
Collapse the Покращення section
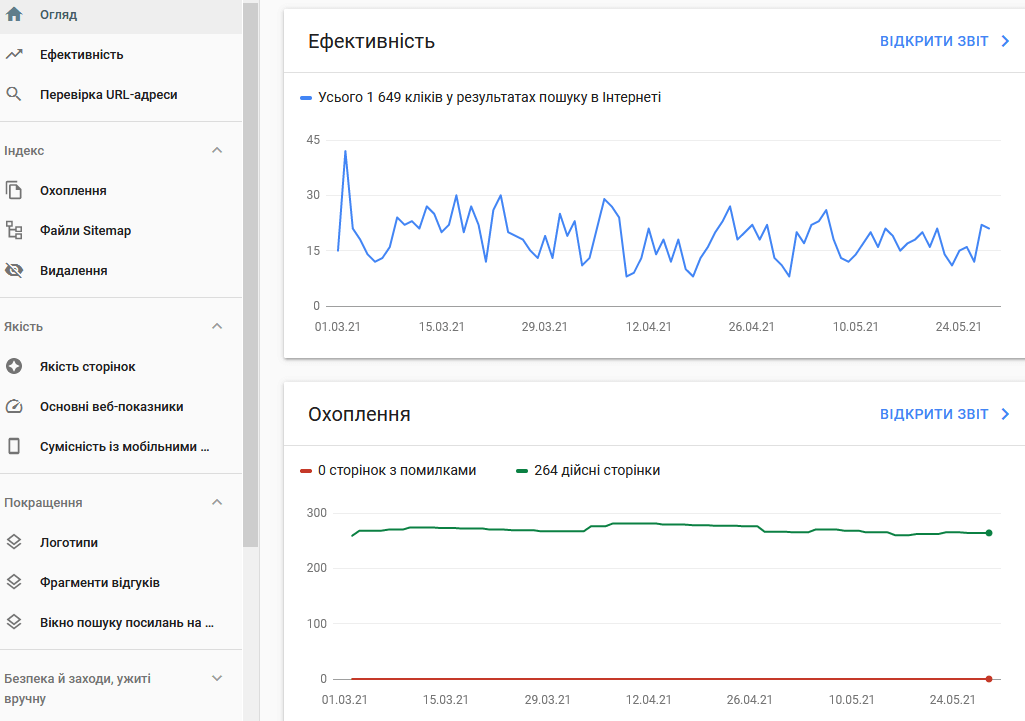pos(217,503)
